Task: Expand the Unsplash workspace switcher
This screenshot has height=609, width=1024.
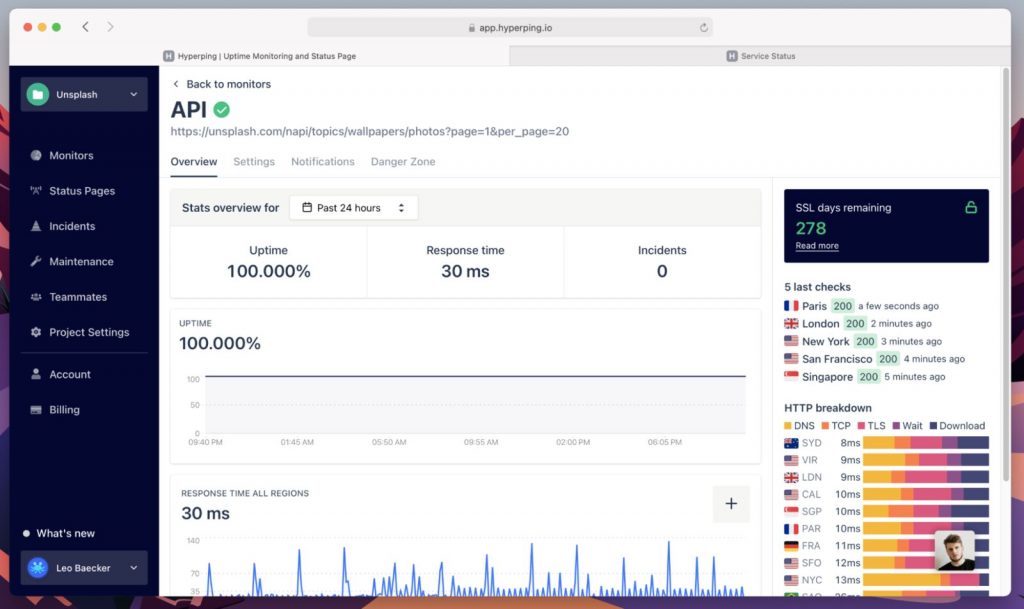Action: [x=83, y=93]
